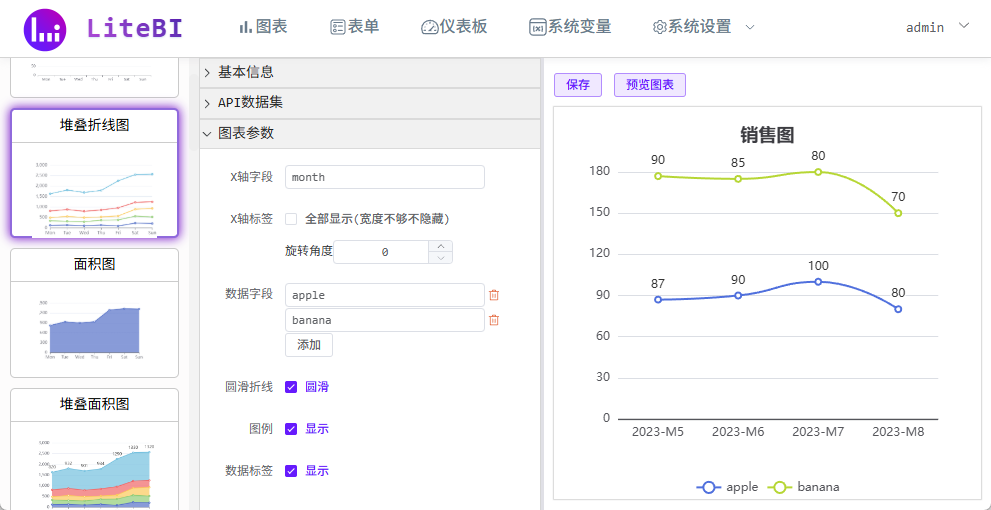
Task: Click the 圆滑折线 field label
Action: 249,387
